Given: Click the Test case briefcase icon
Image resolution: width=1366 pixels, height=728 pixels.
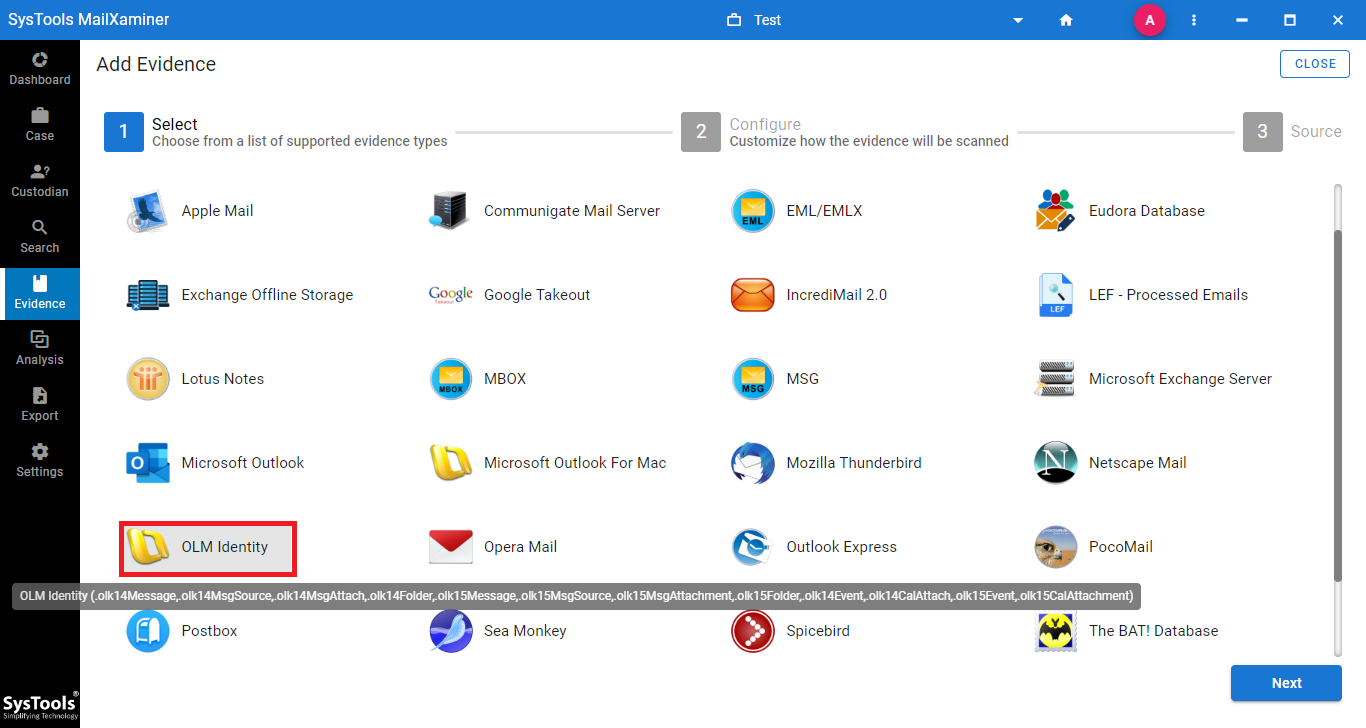Looking at the screenshot, I should tap(735, 20).
